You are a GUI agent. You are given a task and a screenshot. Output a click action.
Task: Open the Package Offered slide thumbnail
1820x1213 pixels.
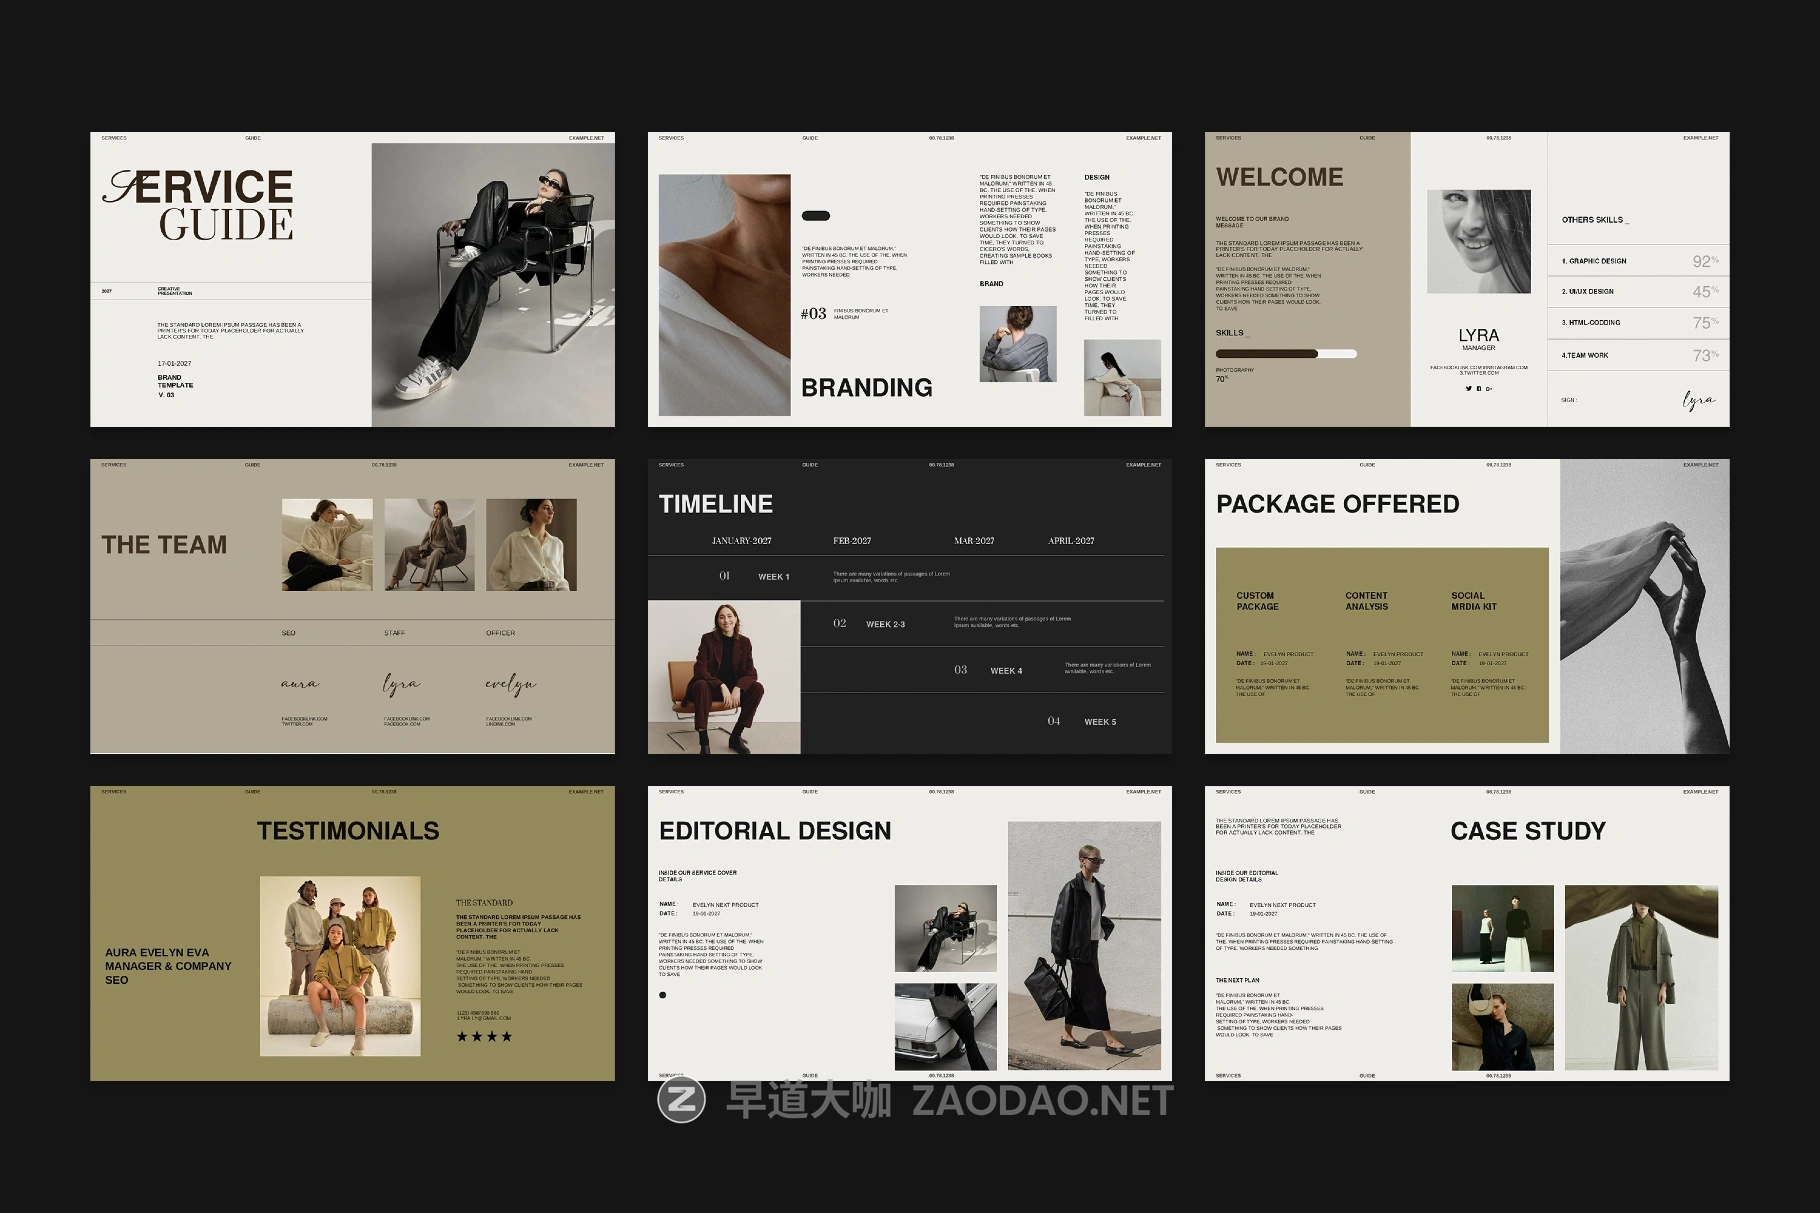1467,606
